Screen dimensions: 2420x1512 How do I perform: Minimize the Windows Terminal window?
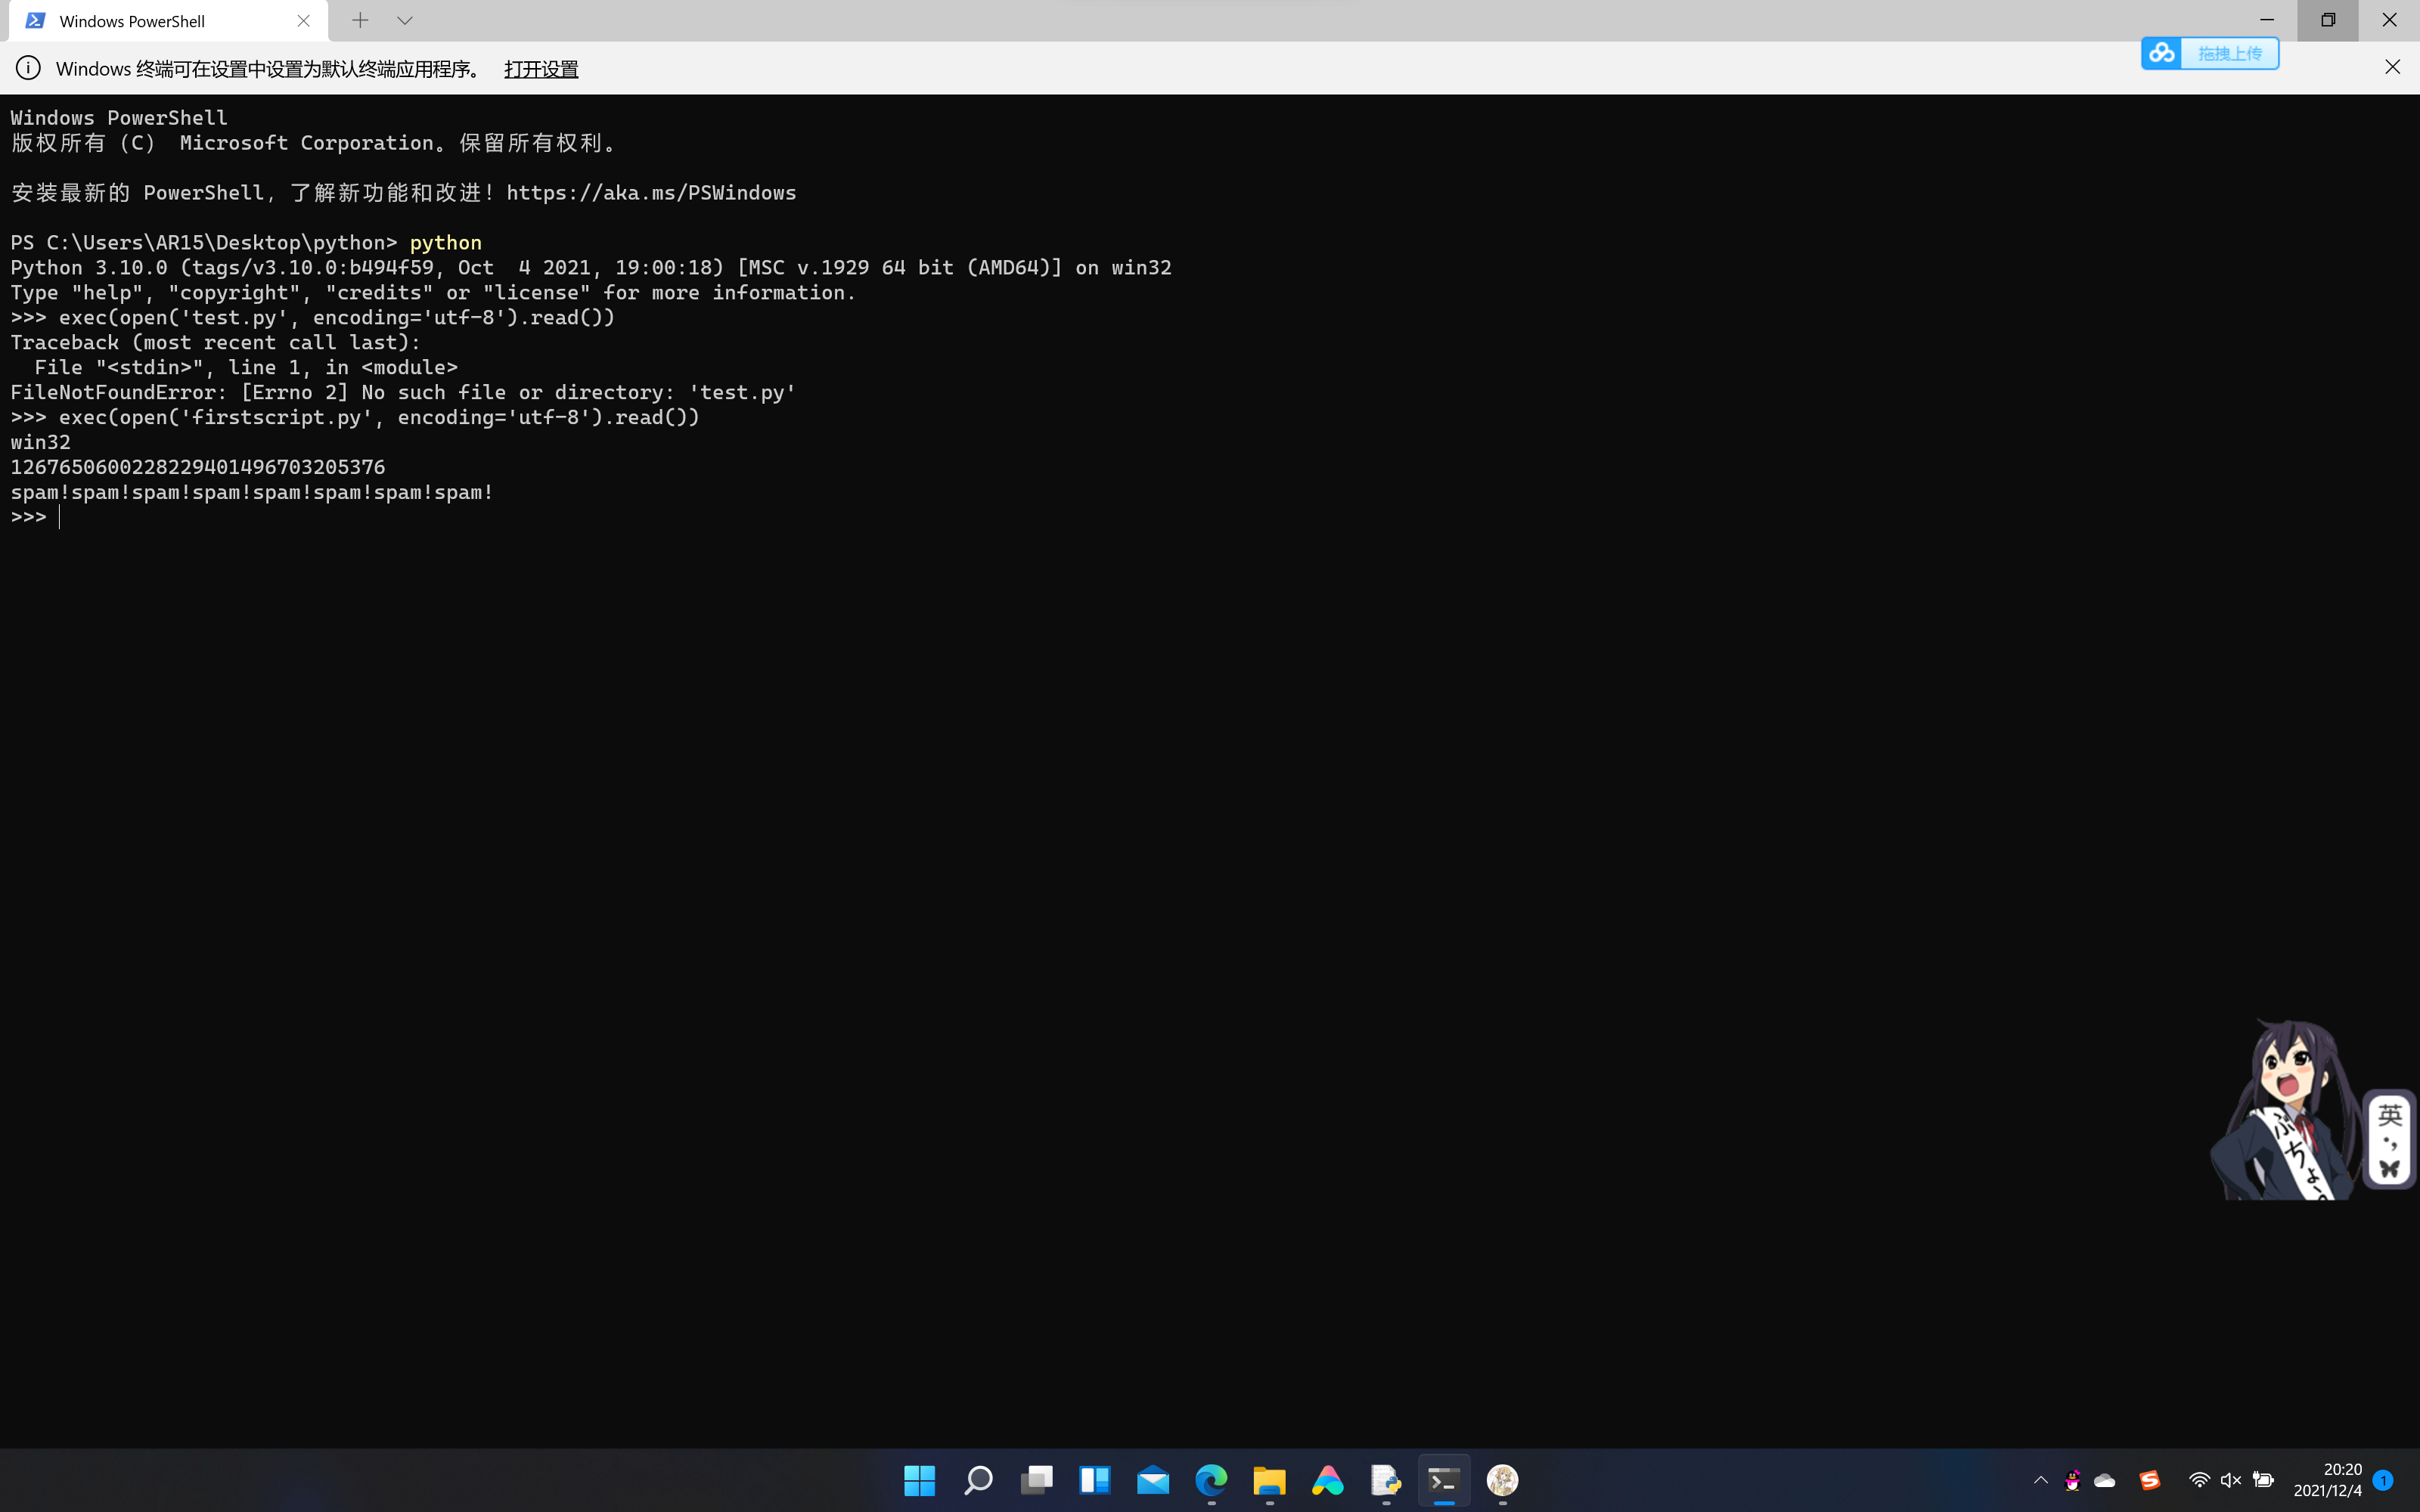2267,20
